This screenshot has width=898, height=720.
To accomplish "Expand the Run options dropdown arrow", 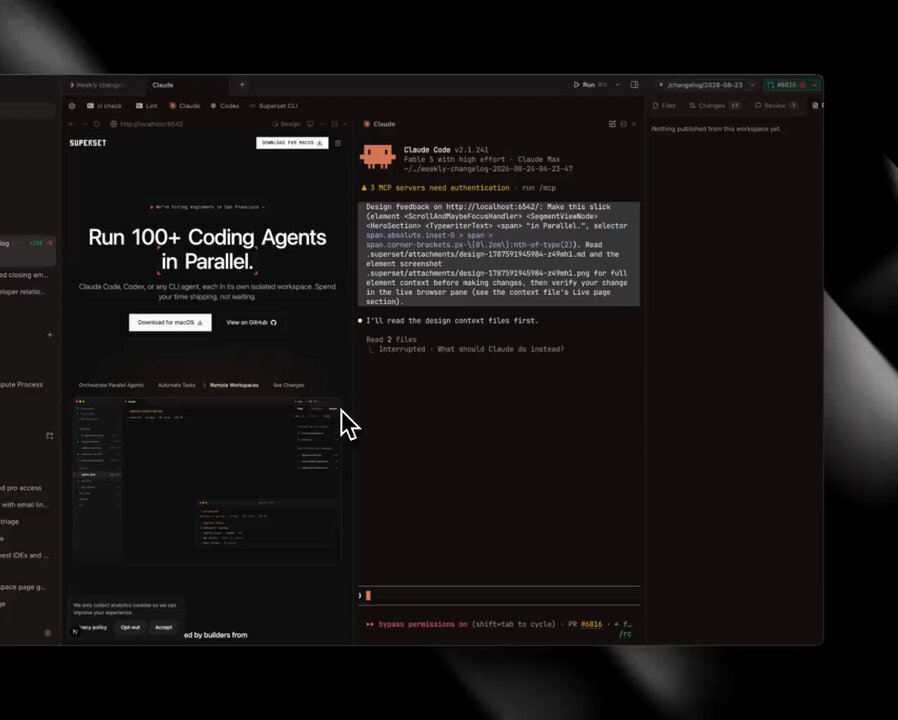I will [x=617, y=85].
